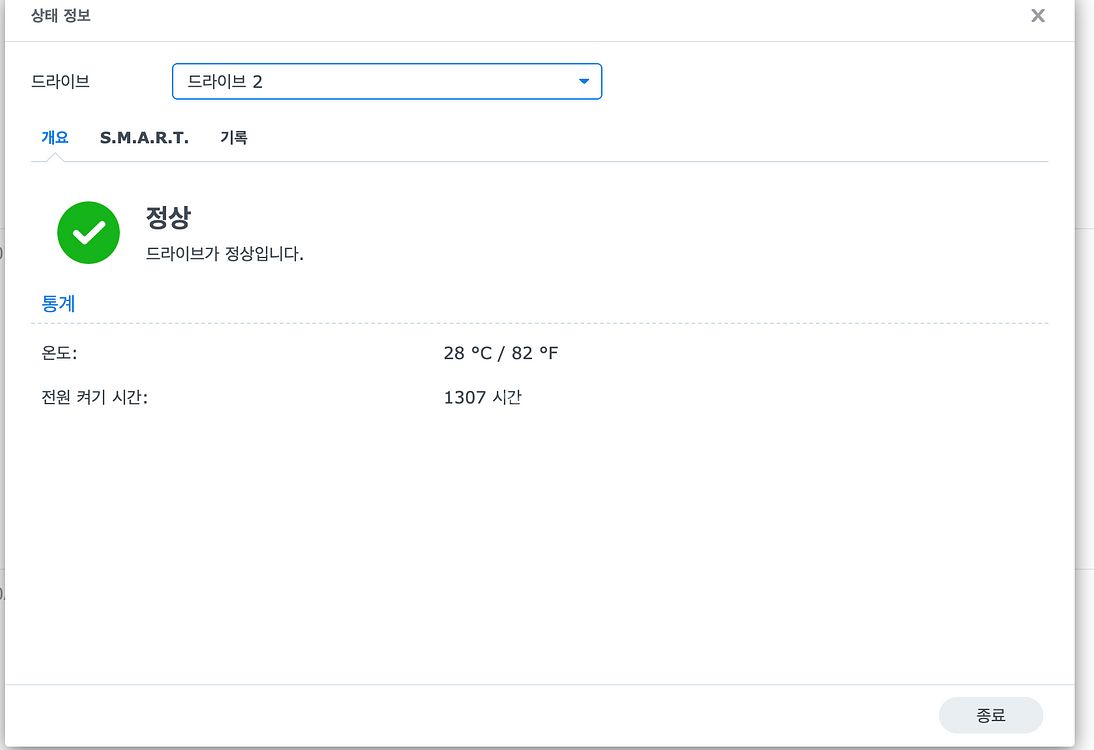Select the 1307 시간 power-on value

482,397
